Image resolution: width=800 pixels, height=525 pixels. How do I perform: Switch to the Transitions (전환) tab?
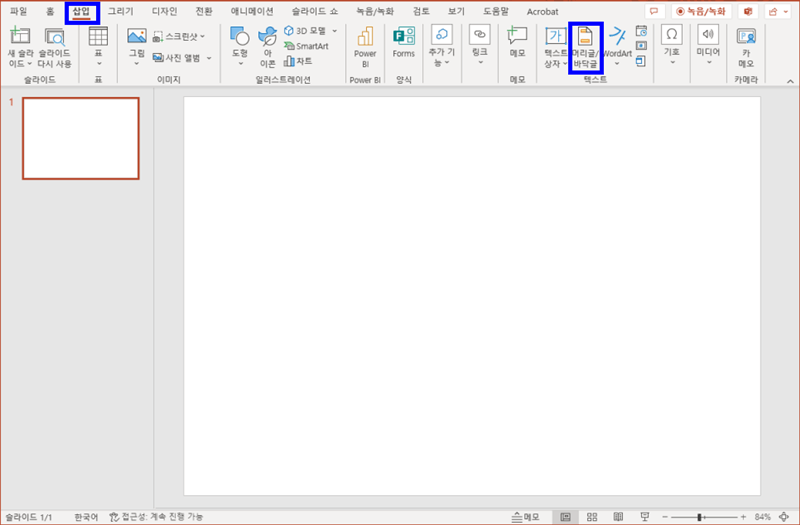pyautogui.click(x=204, y=11)
